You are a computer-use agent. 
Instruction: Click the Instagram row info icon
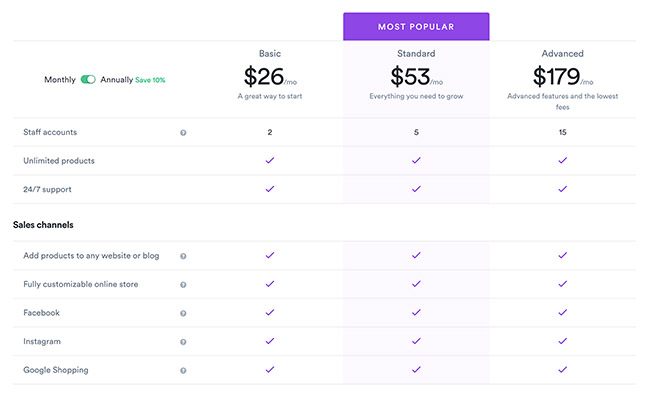(x=183, y=342)
